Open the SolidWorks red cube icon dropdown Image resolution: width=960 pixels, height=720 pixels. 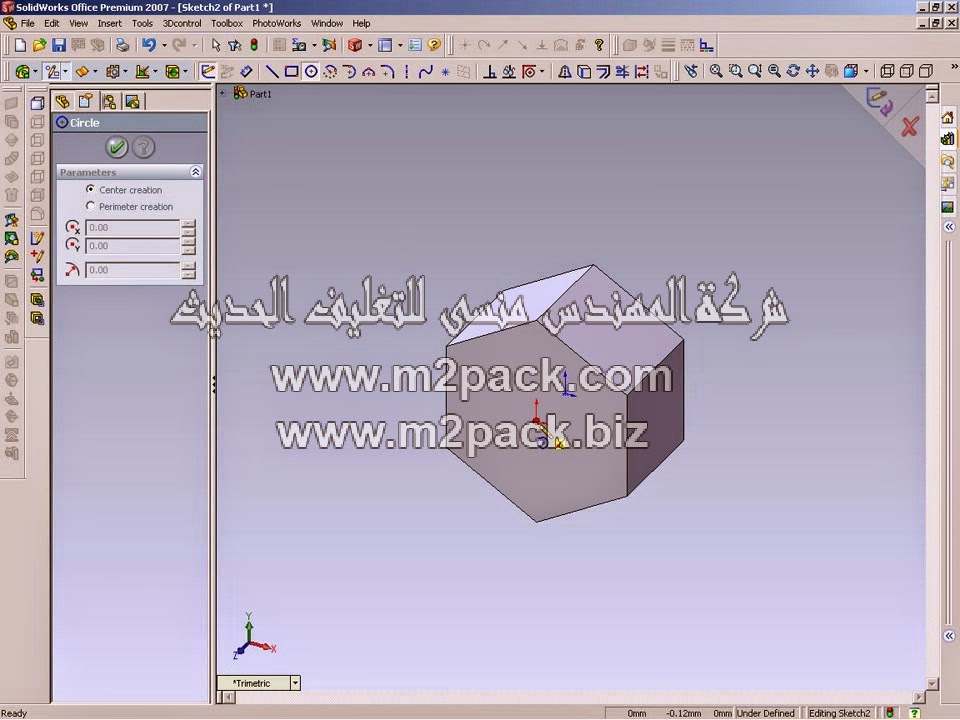(370, 45)
